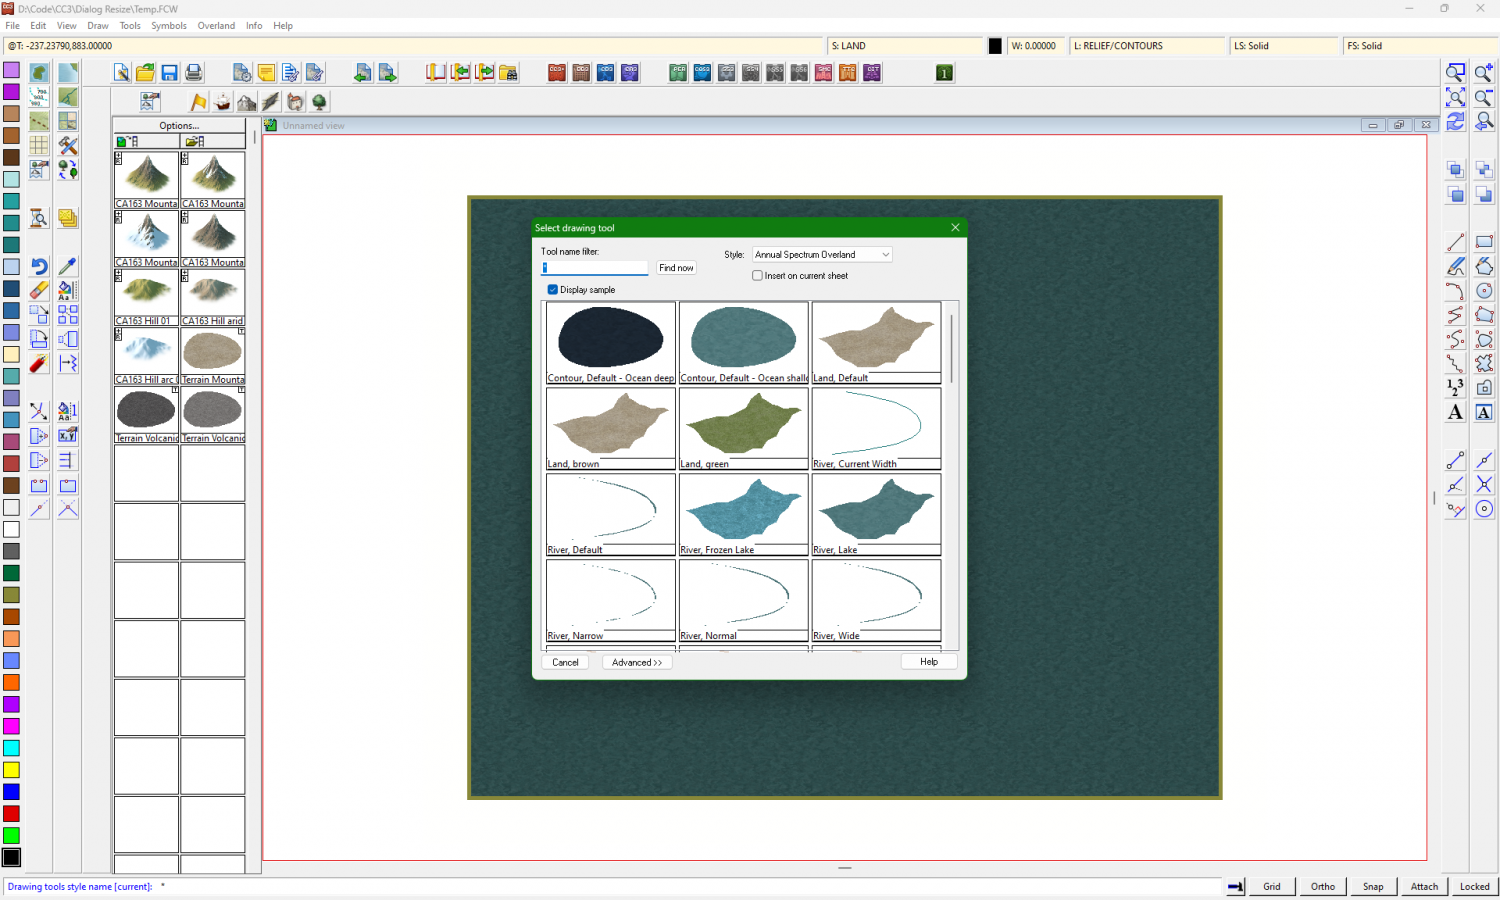
Task: Click the dynamite explode icon
Action: [39, 363]
